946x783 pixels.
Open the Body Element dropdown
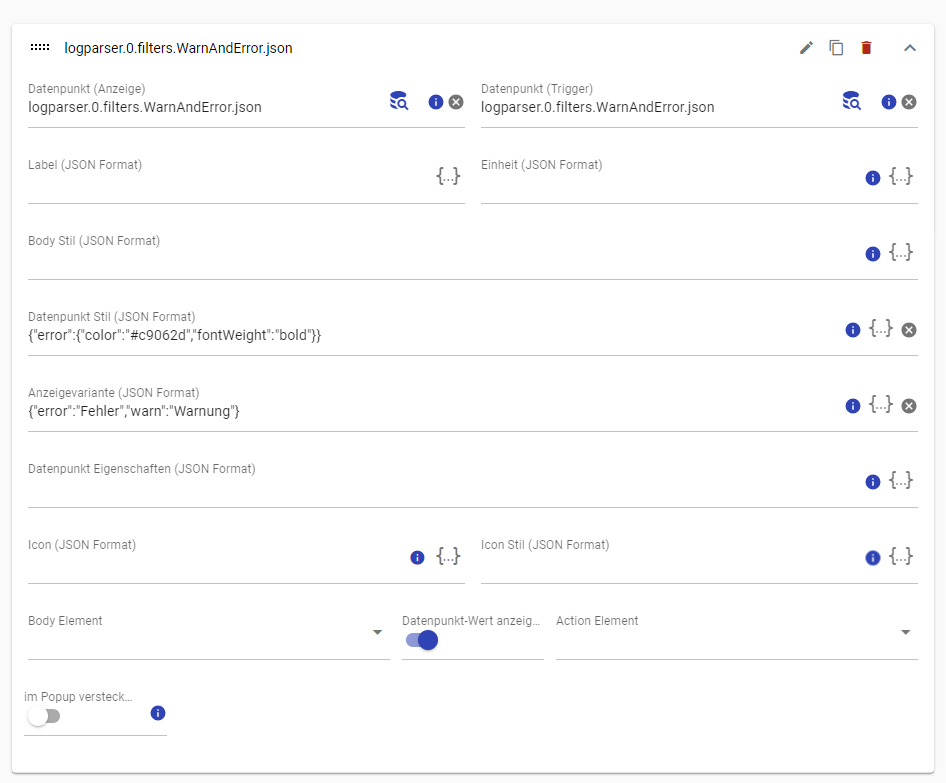(x=378, y=633)
